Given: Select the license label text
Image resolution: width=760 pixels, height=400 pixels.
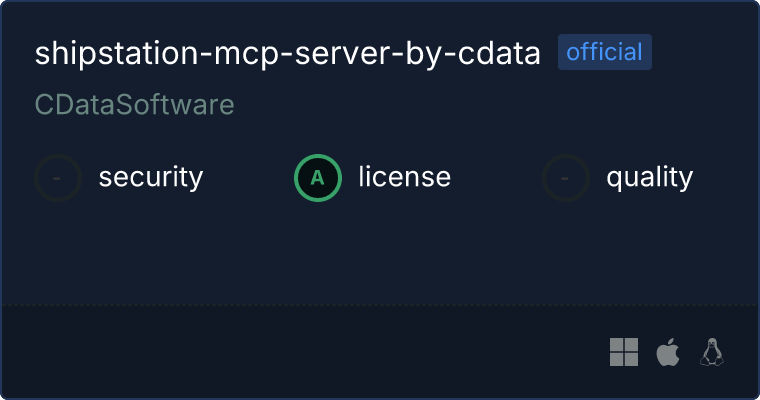Looking at the screenshot, I should (405, 176).
